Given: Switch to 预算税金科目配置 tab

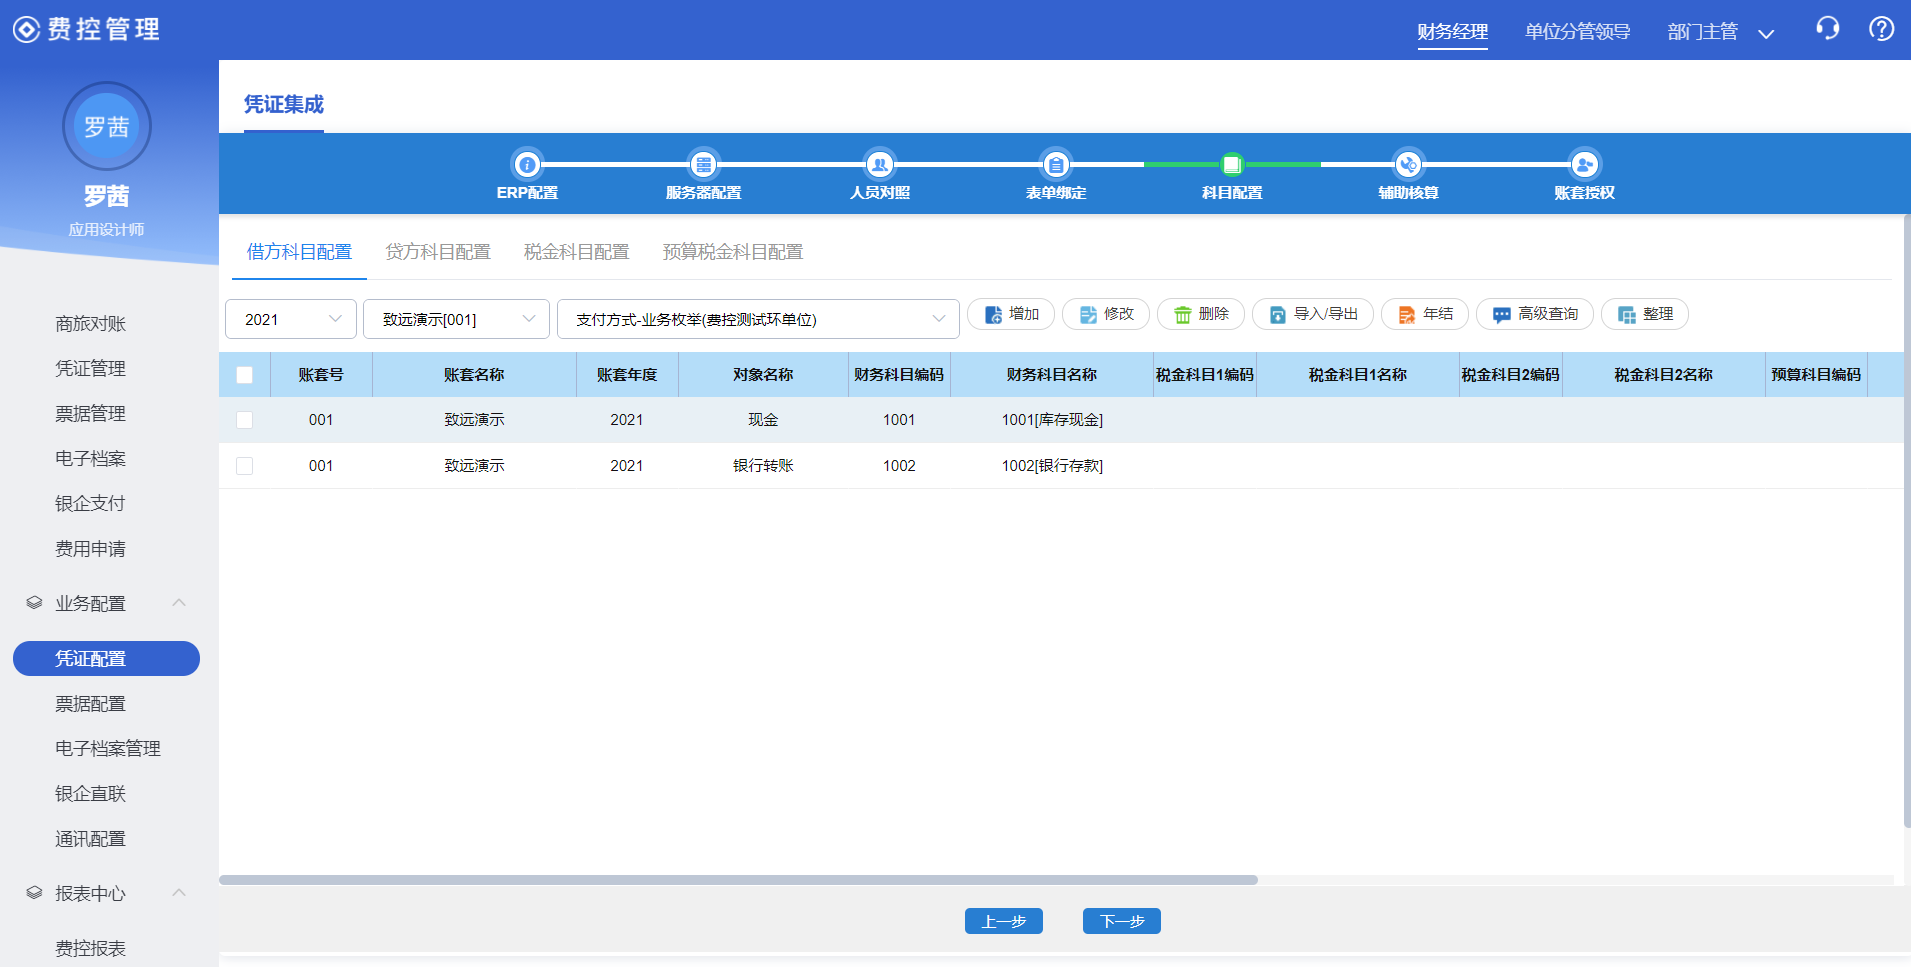Looking at the screenshot, I should (733, 252).
